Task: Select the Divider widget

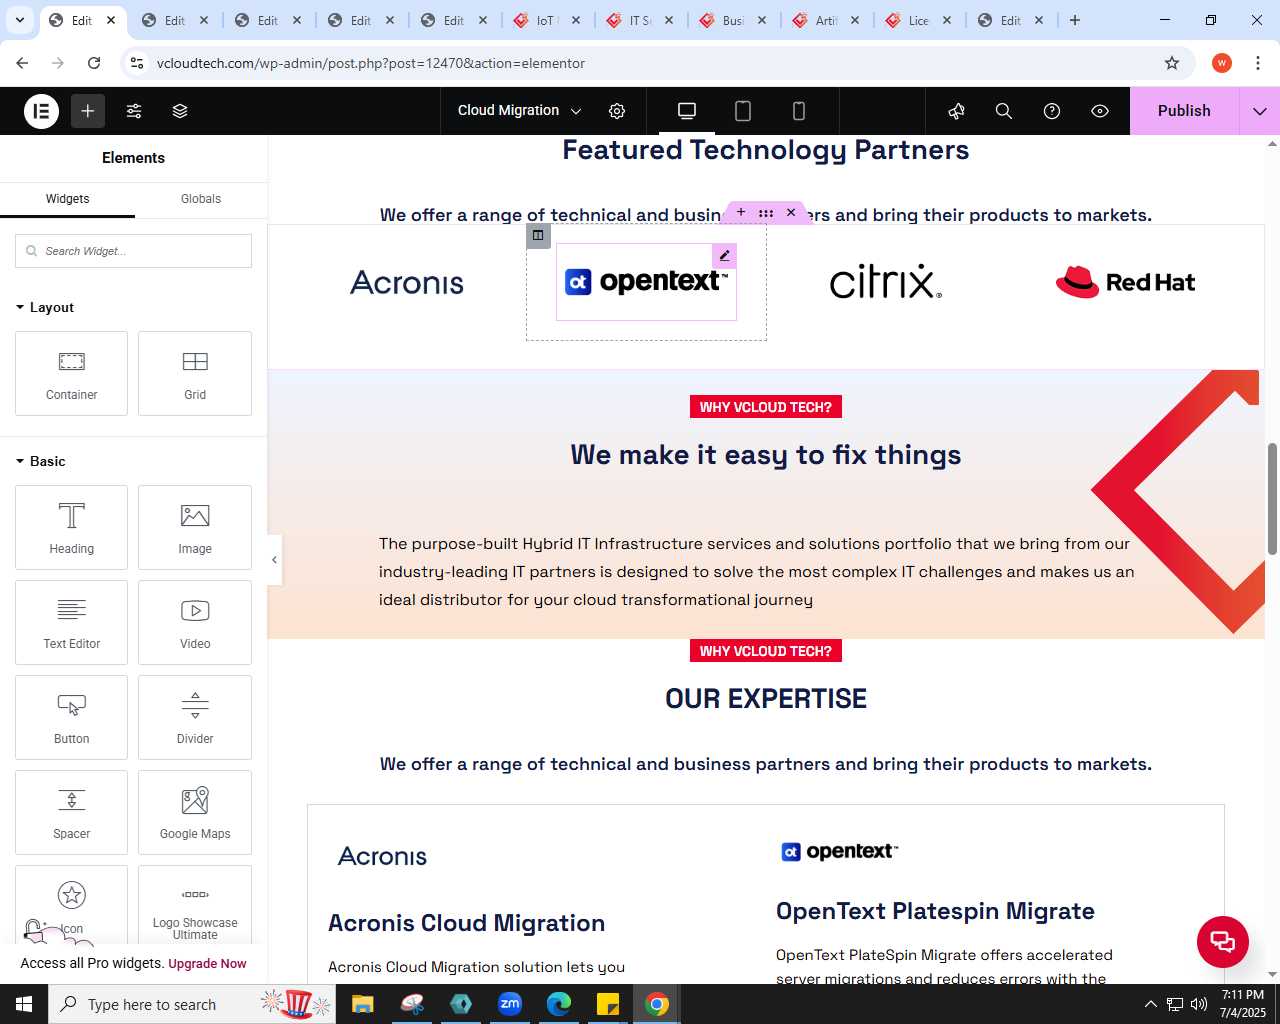Action: point(195,718)
